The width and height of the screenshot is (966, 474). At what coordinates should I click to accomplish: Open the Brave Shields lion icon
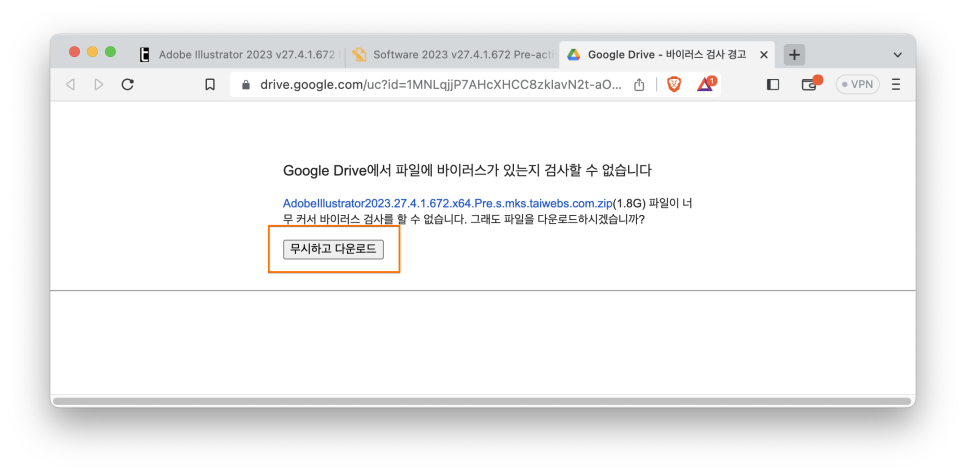coord(674,84)
